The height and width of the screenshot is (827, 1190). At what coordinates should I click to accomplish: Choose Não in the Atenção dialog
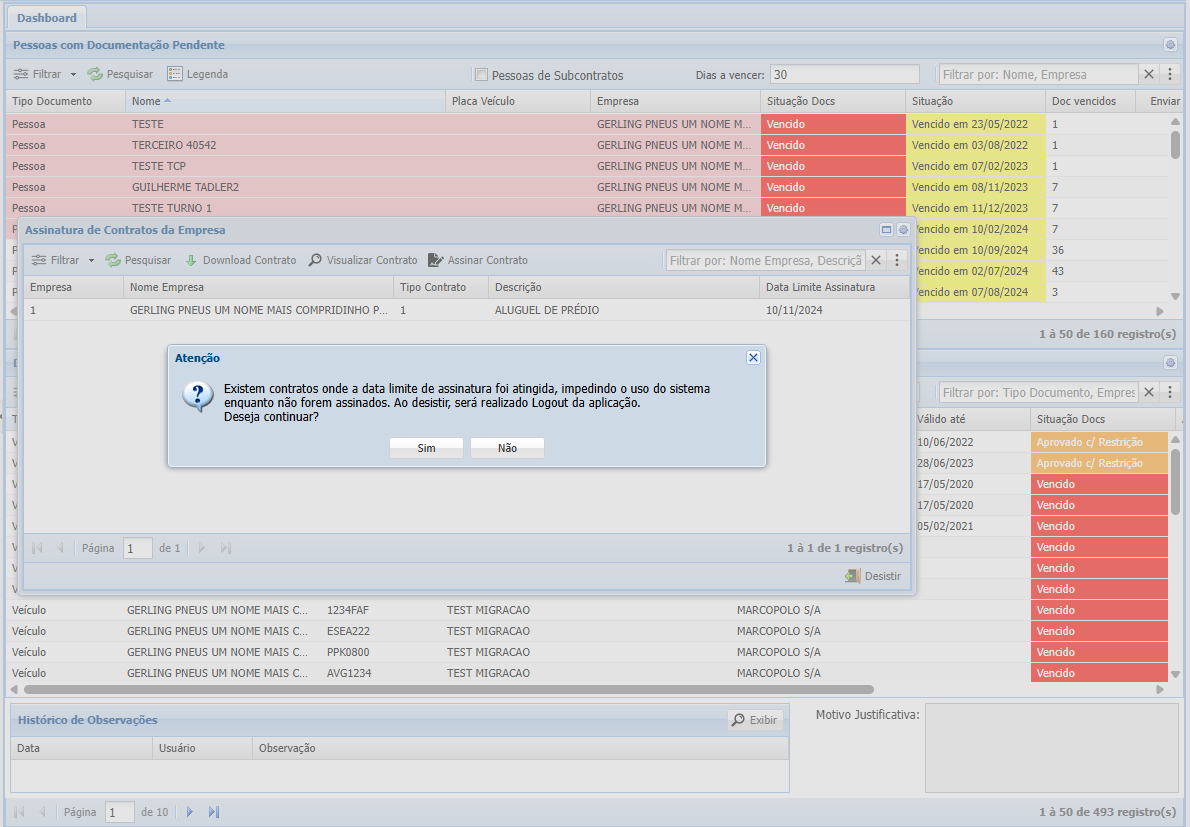[507, 448]
